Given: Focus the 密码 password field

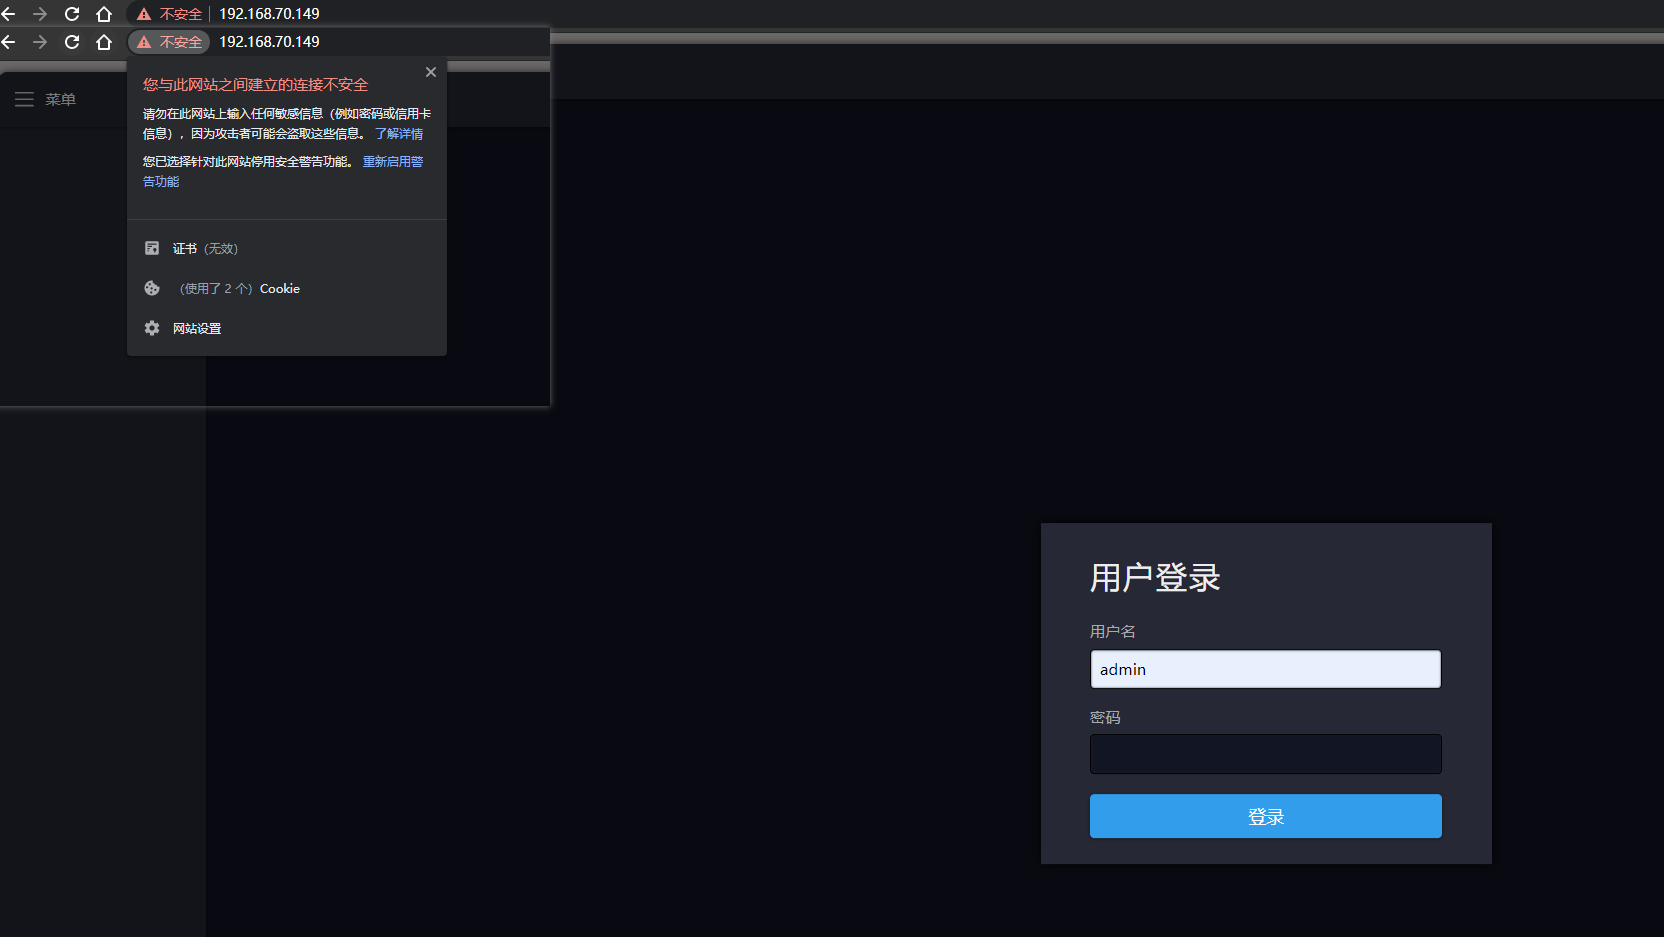Looking at the screenshot, I should (x=1266, y=754).
